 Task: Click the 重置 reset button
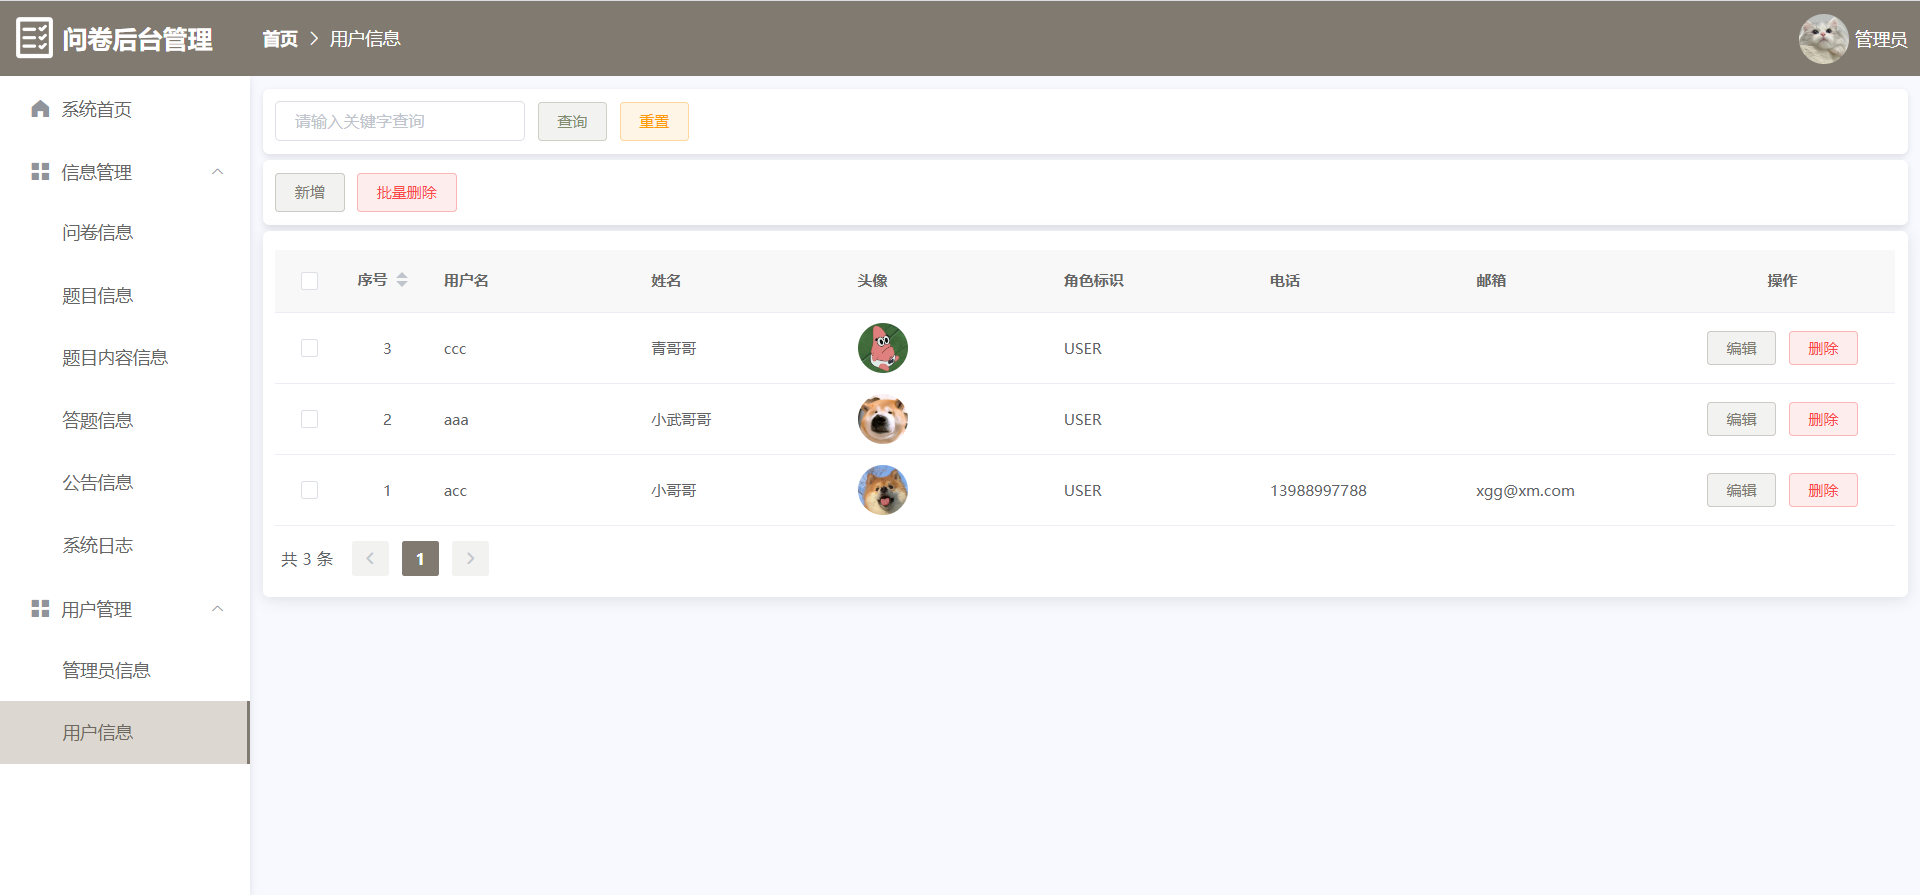tap(654, 122)
